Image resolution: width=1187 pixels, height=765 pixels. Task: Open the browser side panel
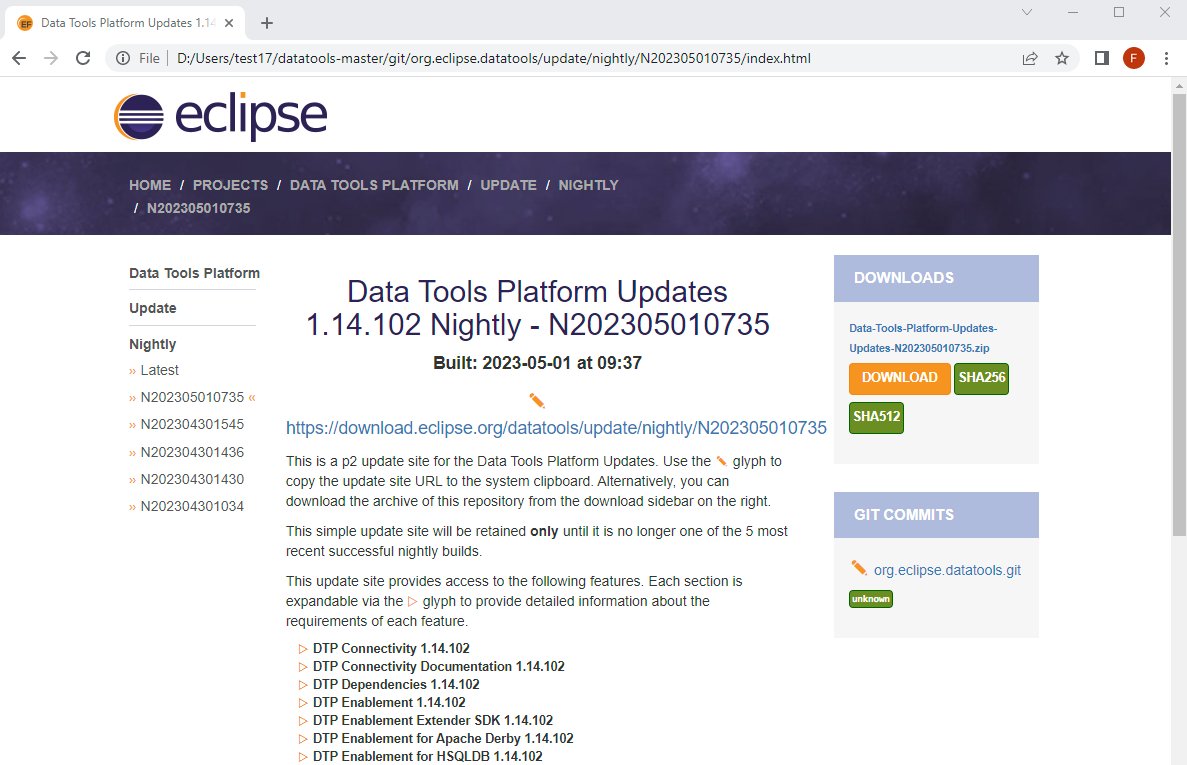[x=1101, y=58]
